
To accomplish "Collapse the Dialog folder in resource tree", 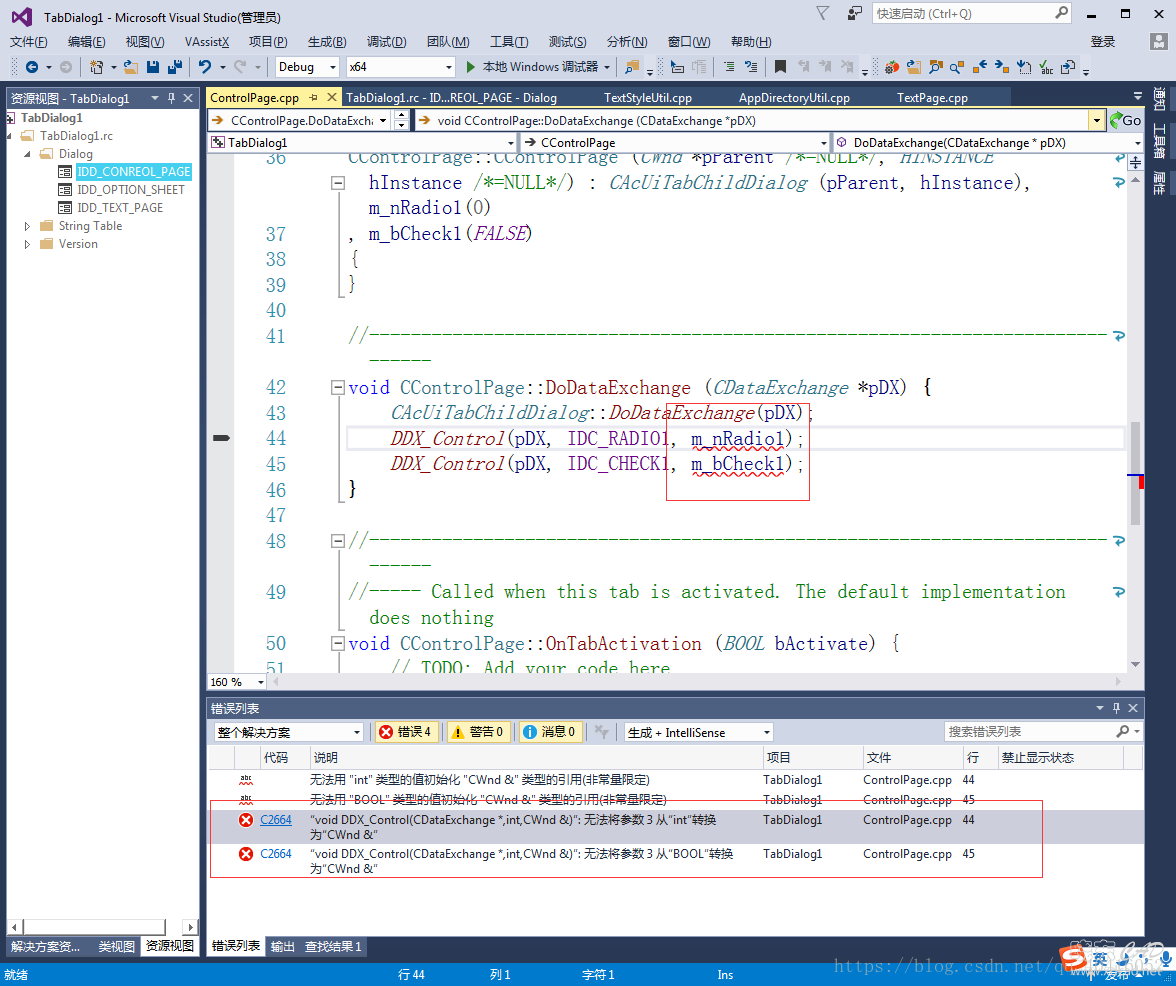I will (27, 154).
